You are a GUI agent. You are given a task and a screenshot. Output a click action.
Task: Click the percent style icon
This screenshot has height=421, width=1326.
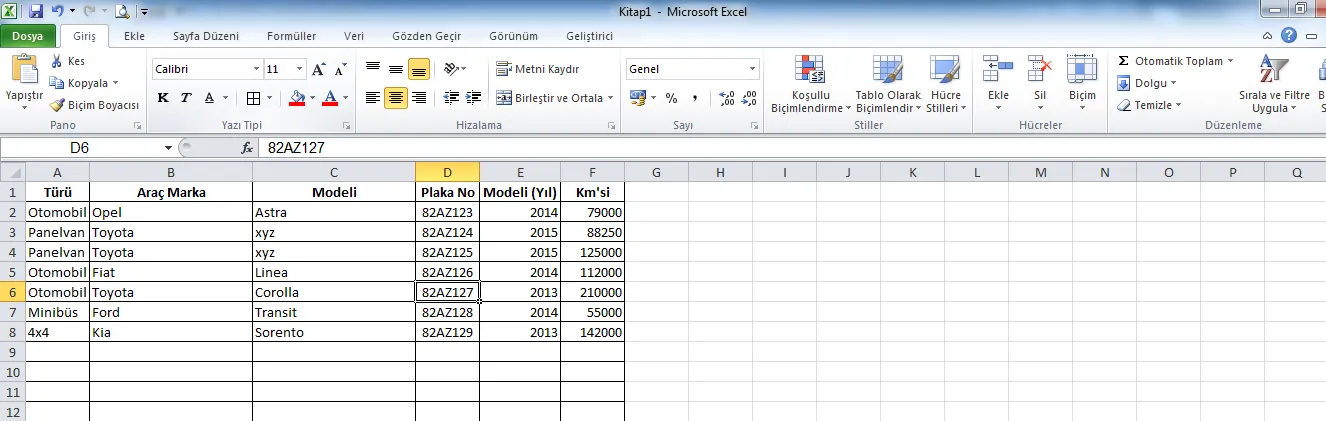(x=671, y=98)
